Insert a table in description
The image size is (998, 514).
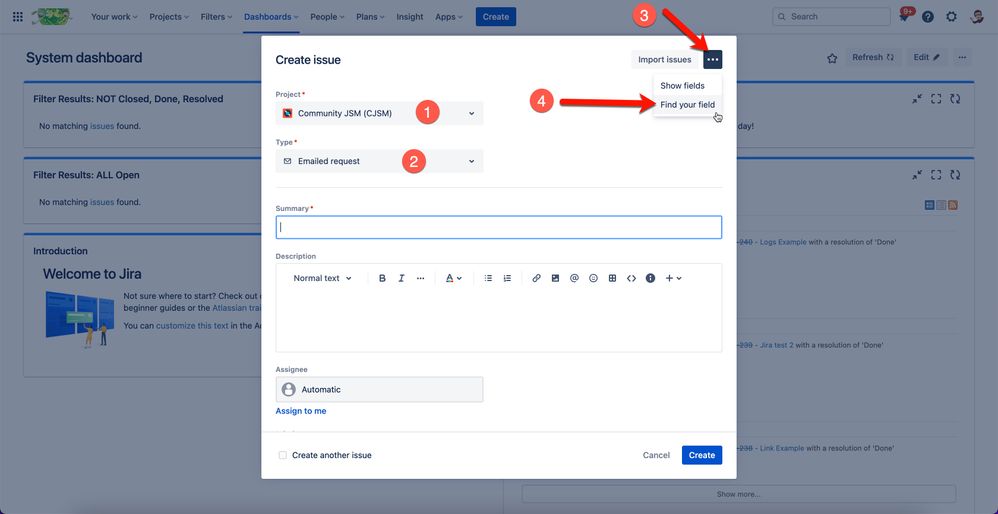[612, 278]
